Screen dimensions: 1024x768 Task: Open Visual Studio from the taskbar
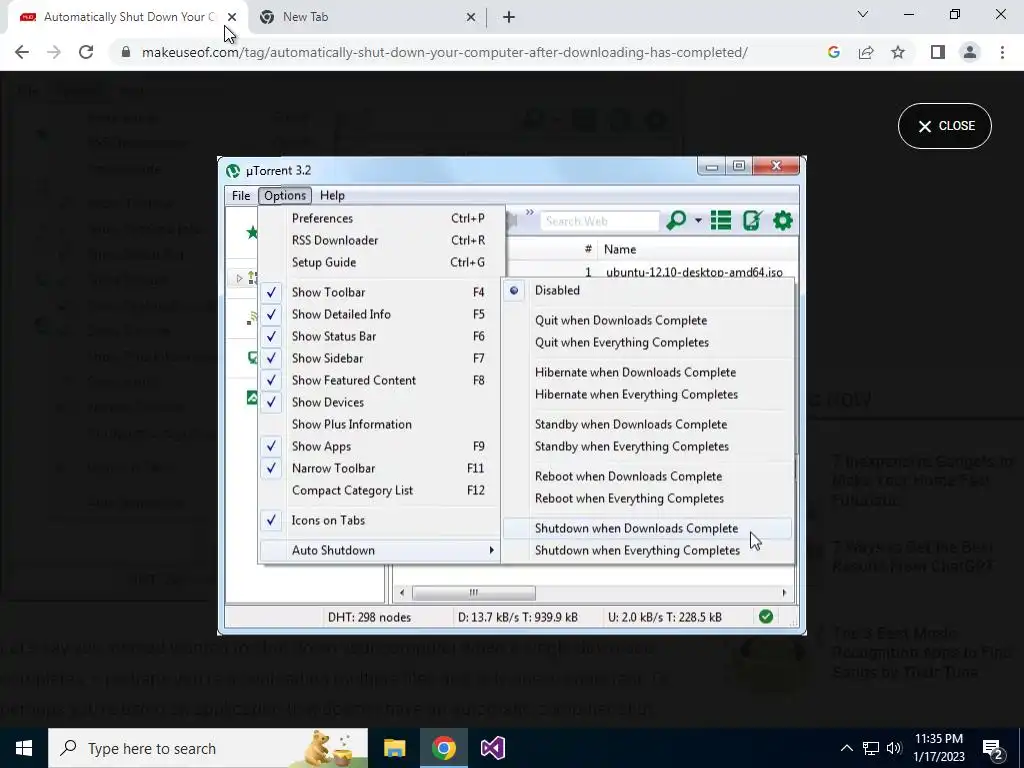click(x=492, y=748)
